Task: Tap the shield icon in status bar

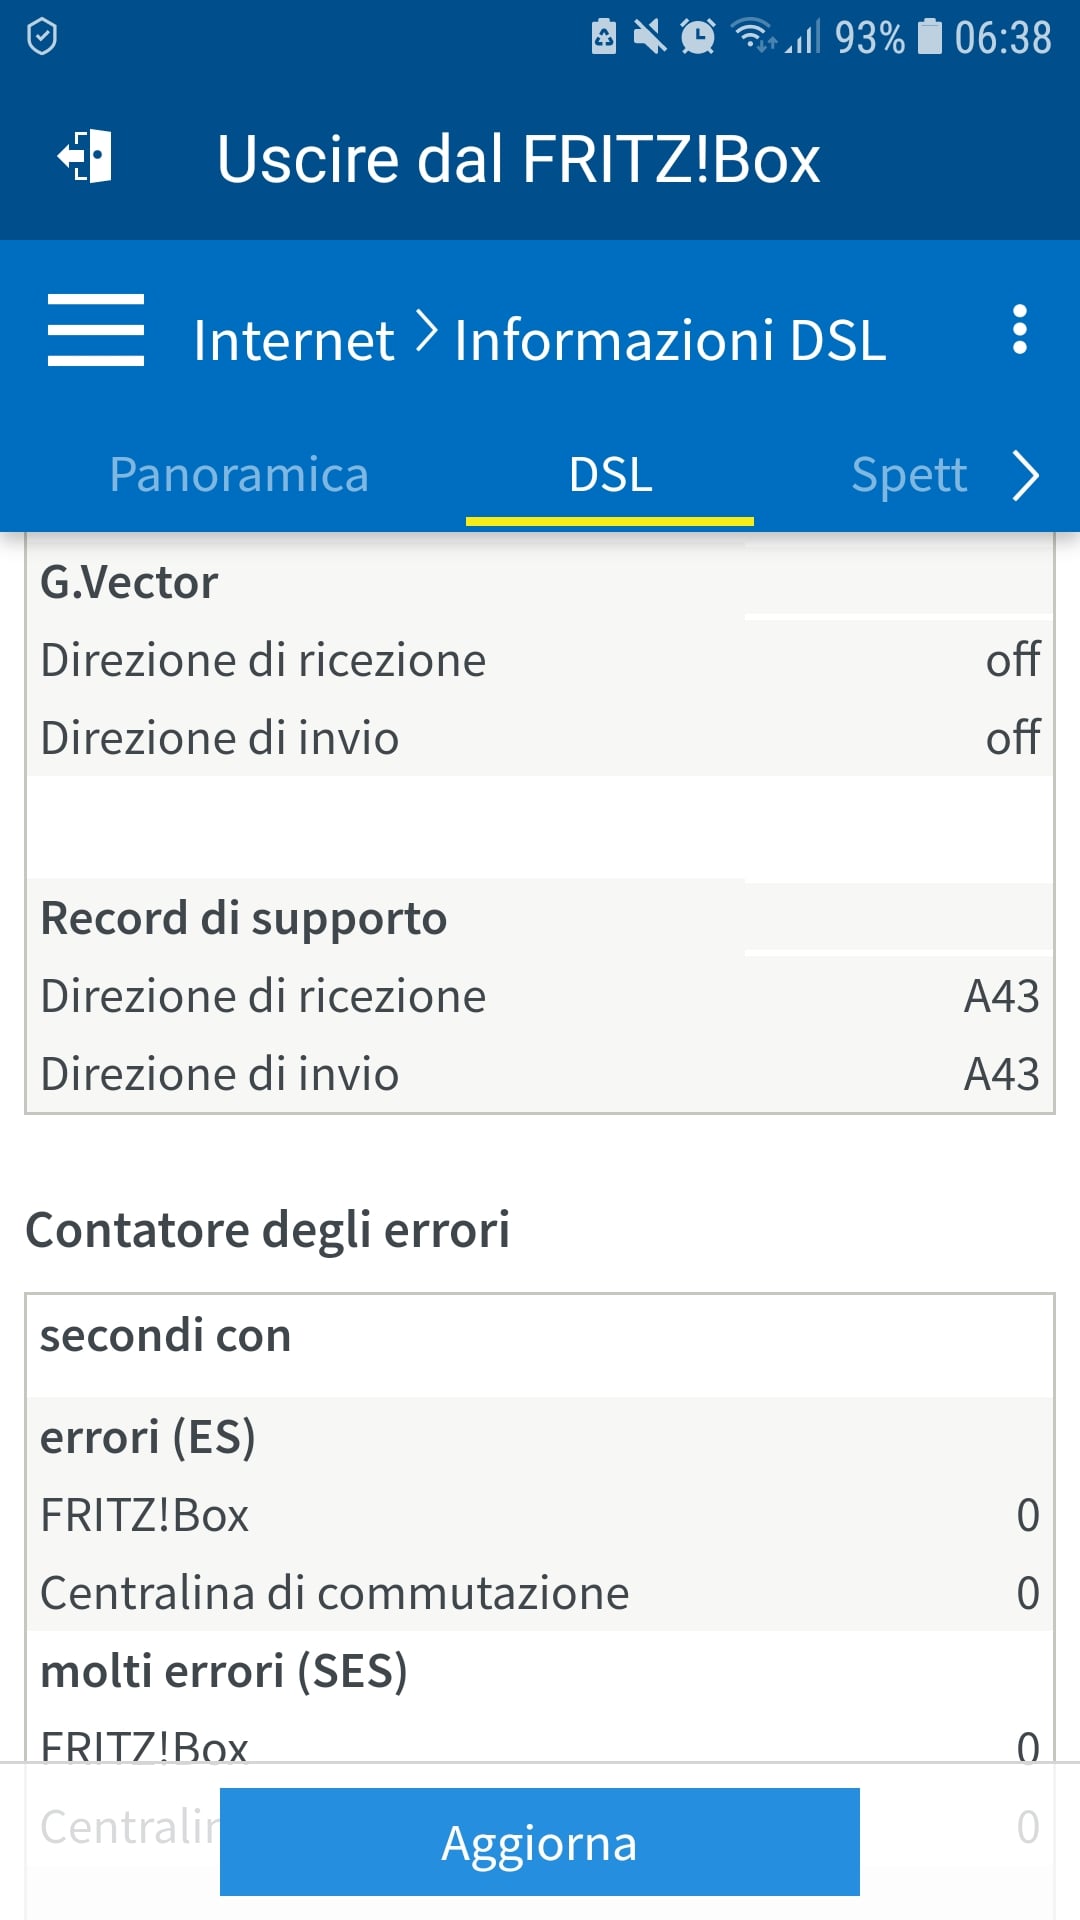Action: coord(42,38)
